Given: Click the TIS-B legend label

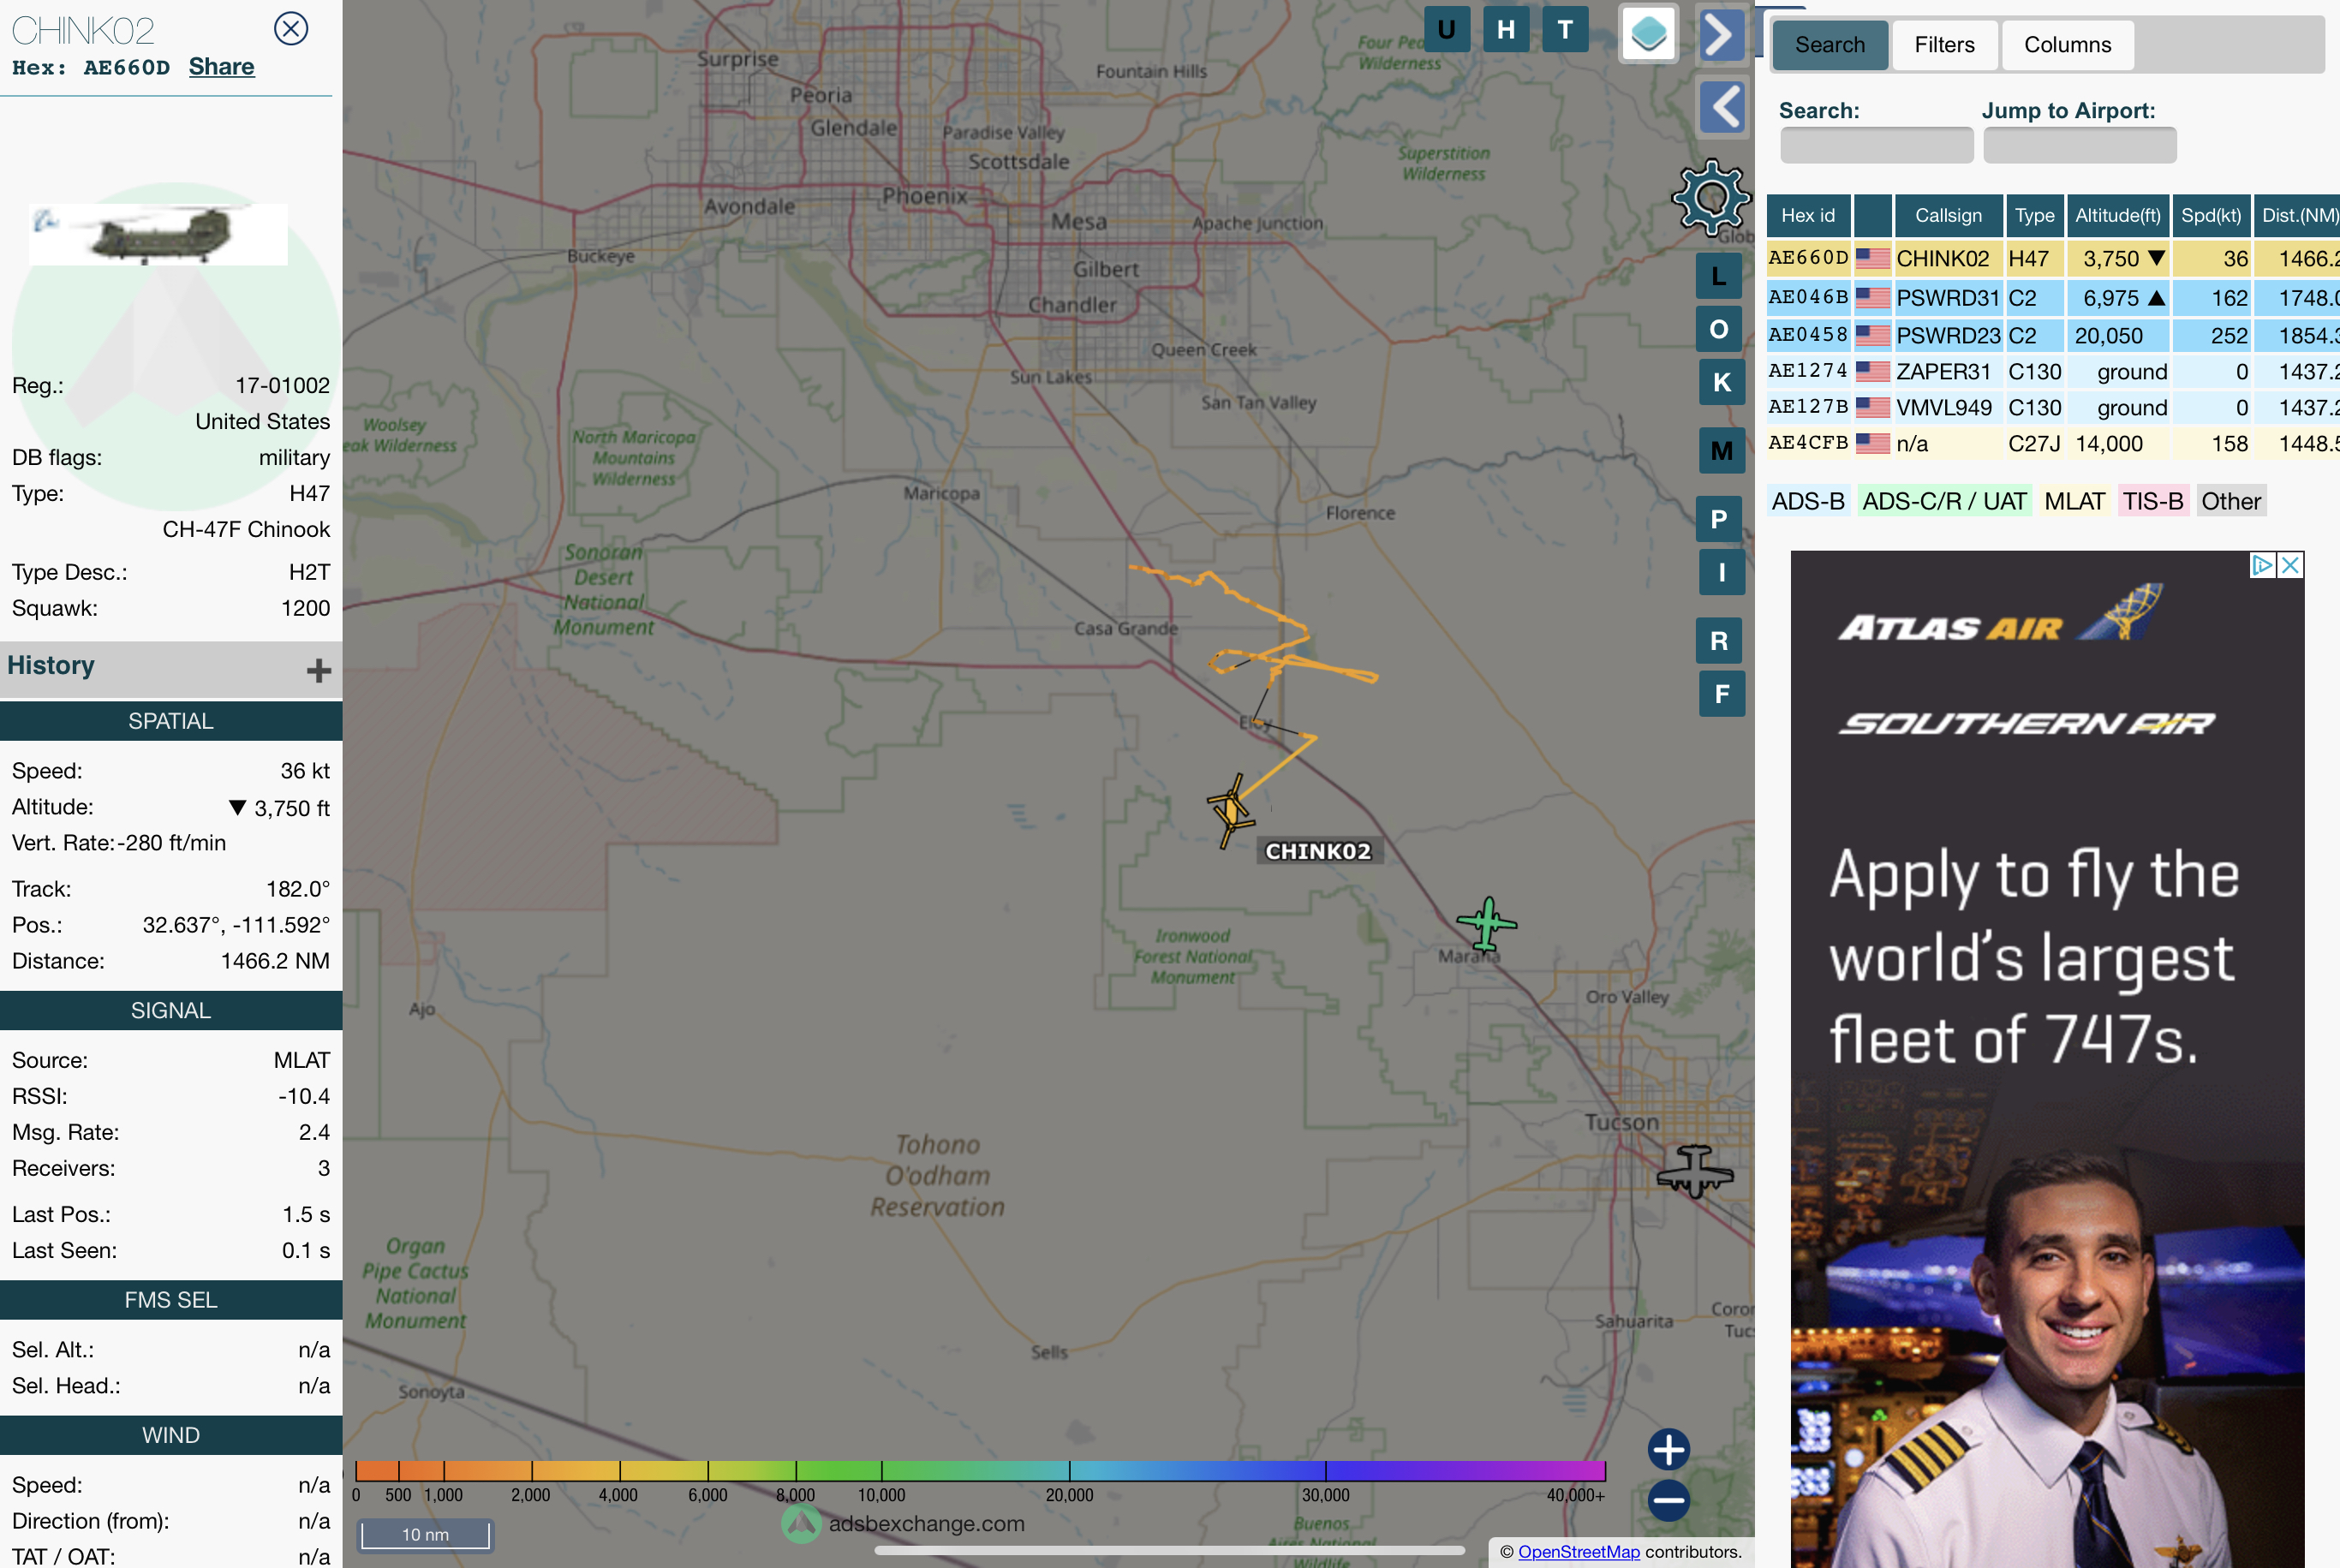Looking at the screenshot, I should 2153,501.
